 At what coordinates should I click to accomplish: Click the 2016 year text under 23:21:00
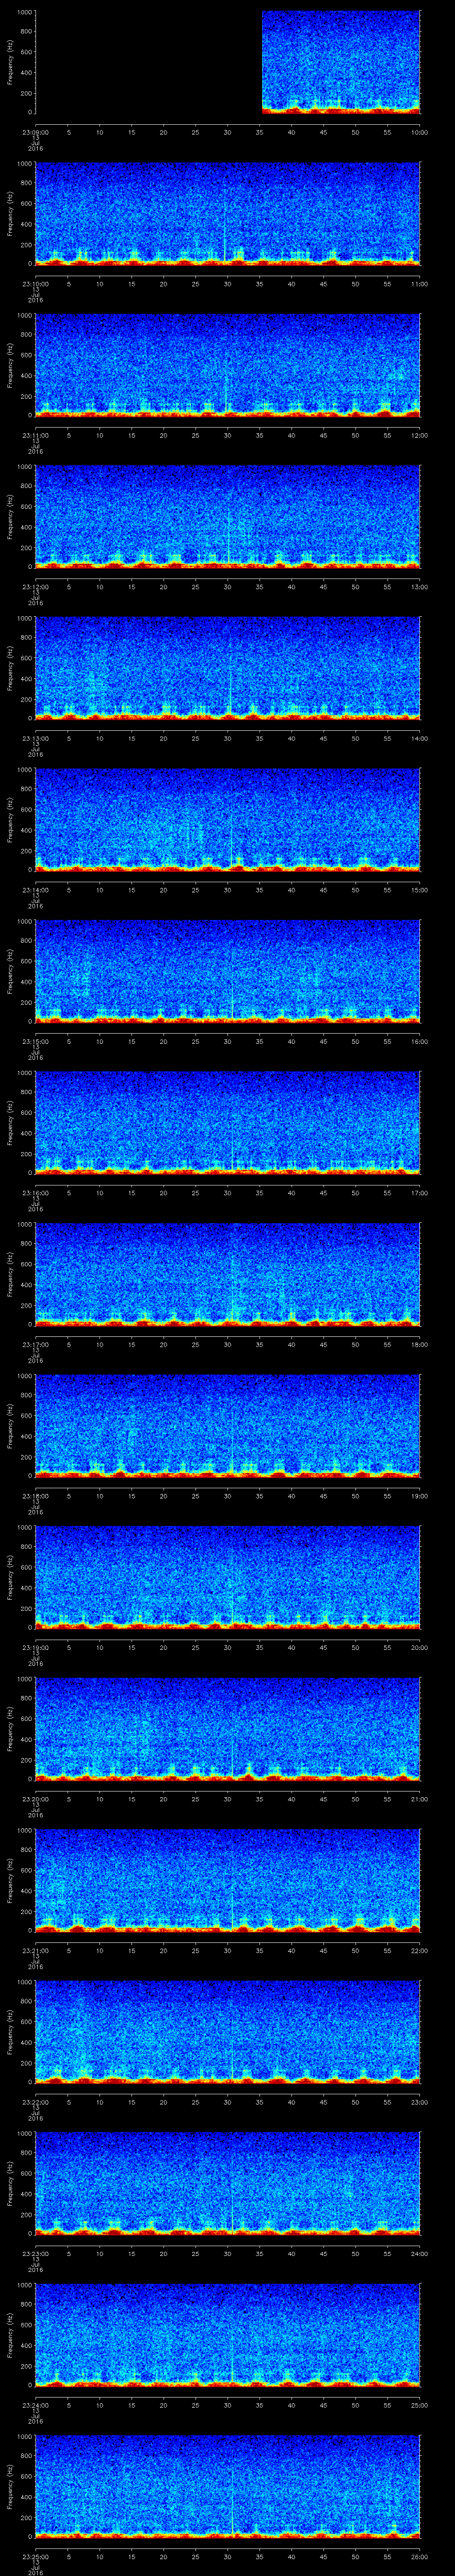click(36, 1966)
